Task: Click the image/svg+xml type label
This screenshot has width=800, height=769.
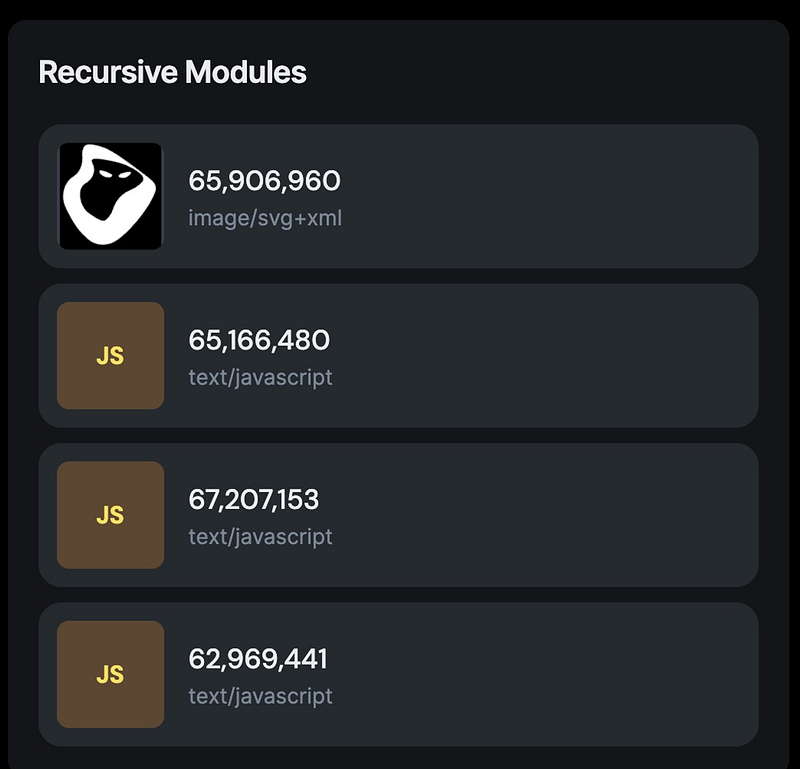Action: (265, 218)
